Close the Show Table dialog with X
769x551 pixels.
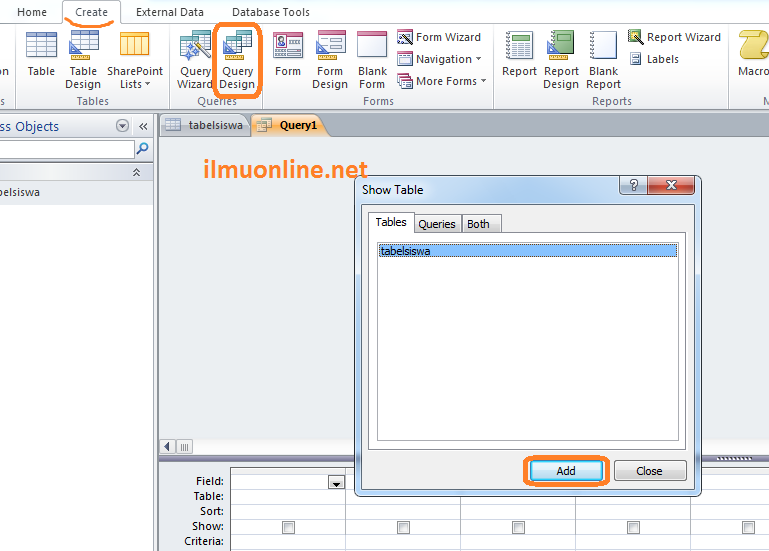point(671,185)
